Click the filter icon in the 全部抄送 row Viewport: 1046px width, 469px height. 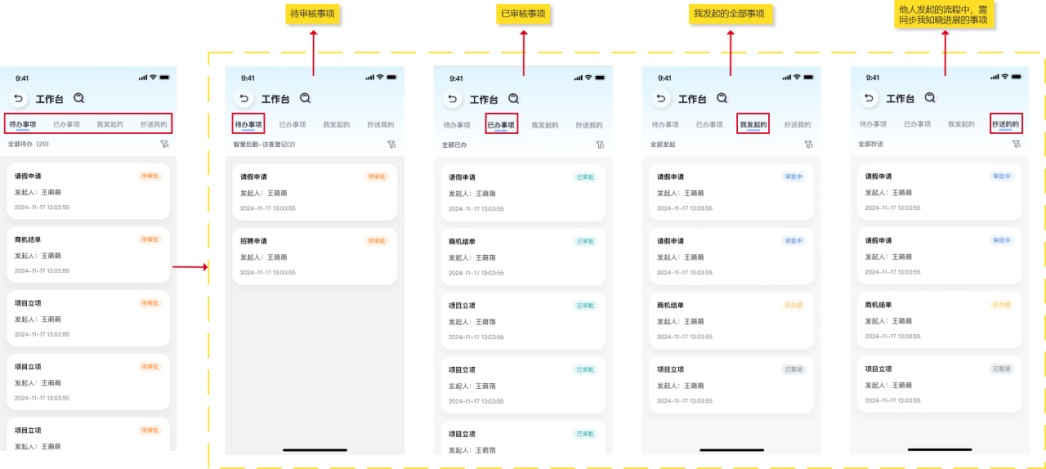tap(1016, 144)
